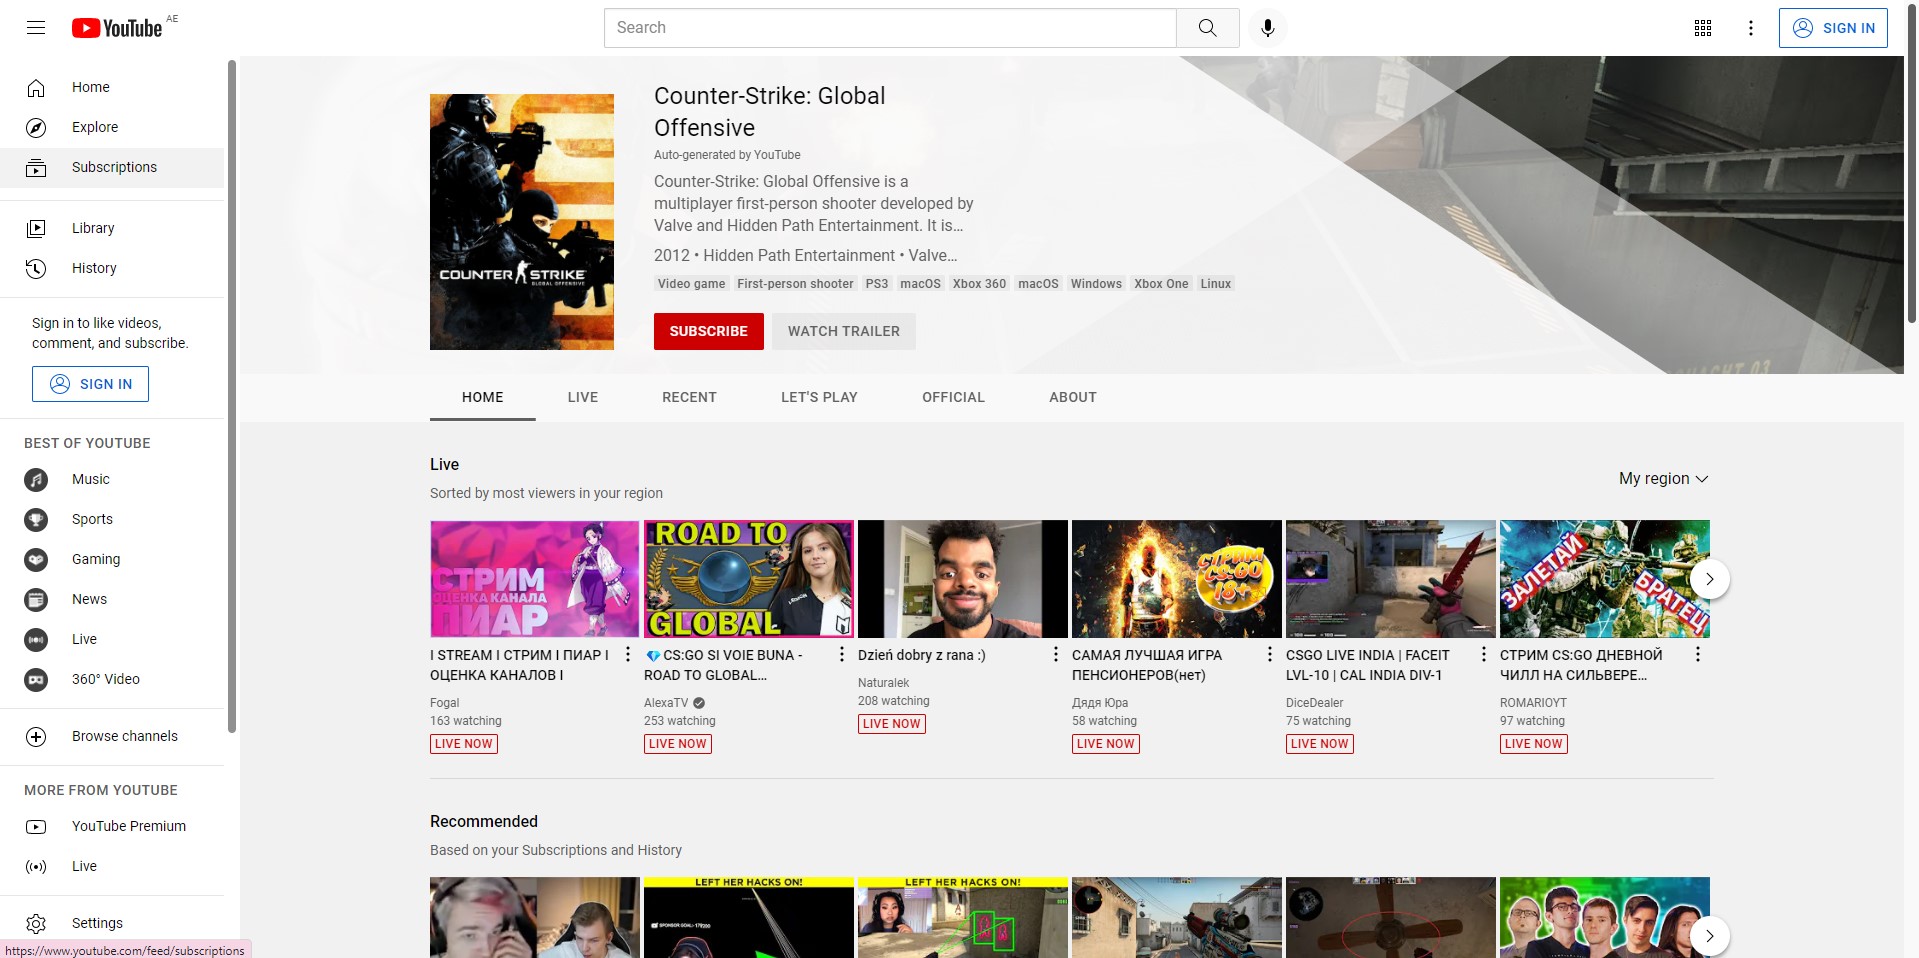The height and width of the screenshot is (958, 1919).
Task: Open the ROMARIOYT channel link
Action: click(1533, 703)
